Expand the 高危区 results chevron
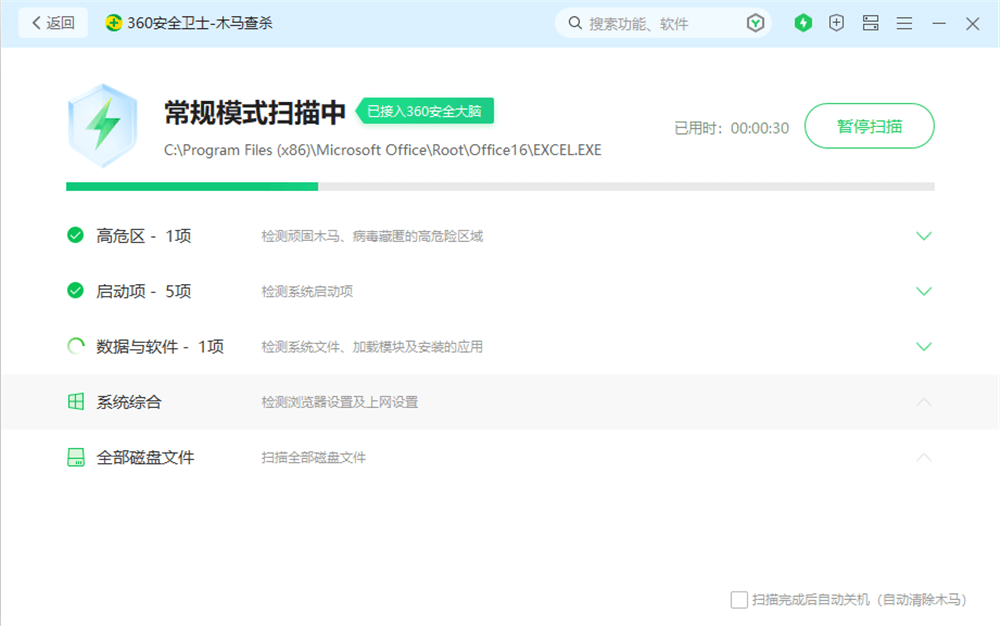 click(924, 237)
